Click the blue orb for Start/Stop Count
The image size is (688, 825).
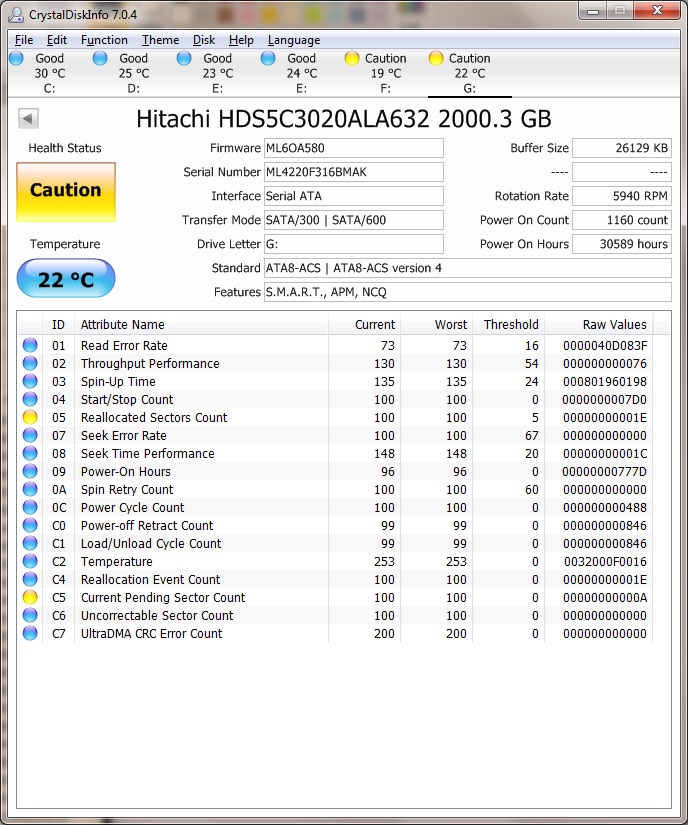point(30,399)
